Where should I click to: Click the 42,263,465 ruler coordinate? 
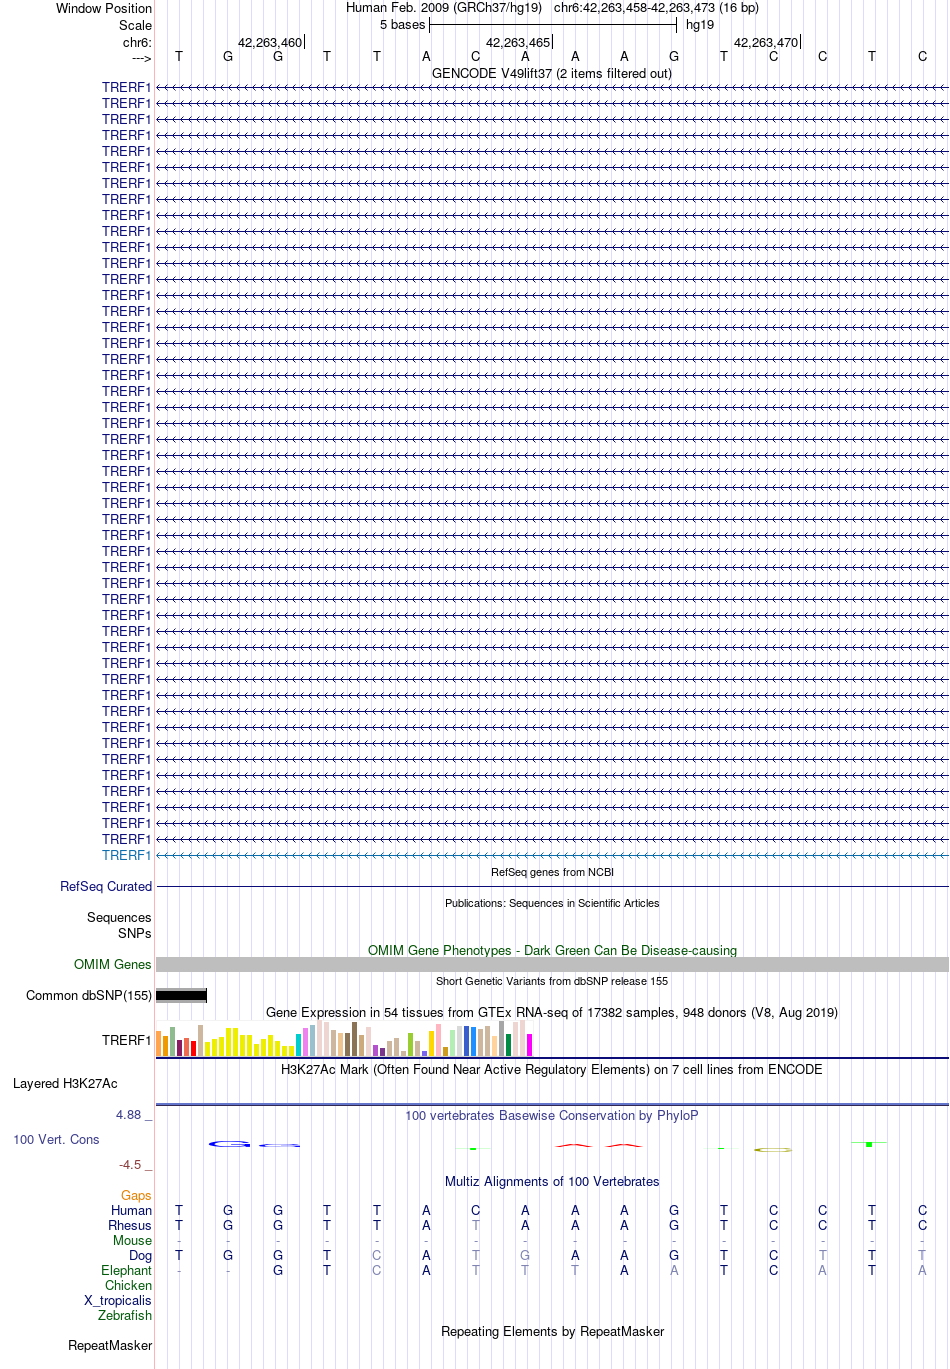tap(518, 43)
